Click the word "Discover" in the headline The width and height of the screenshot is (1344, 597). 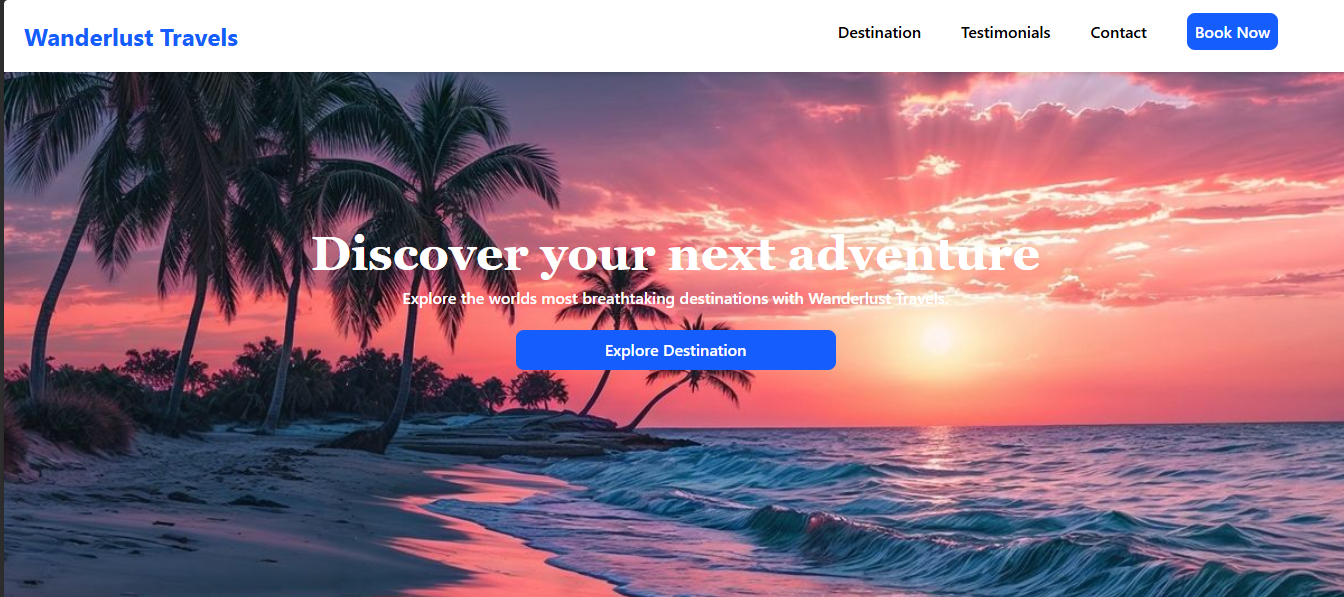pyautogui.click(x=419, y=253)
